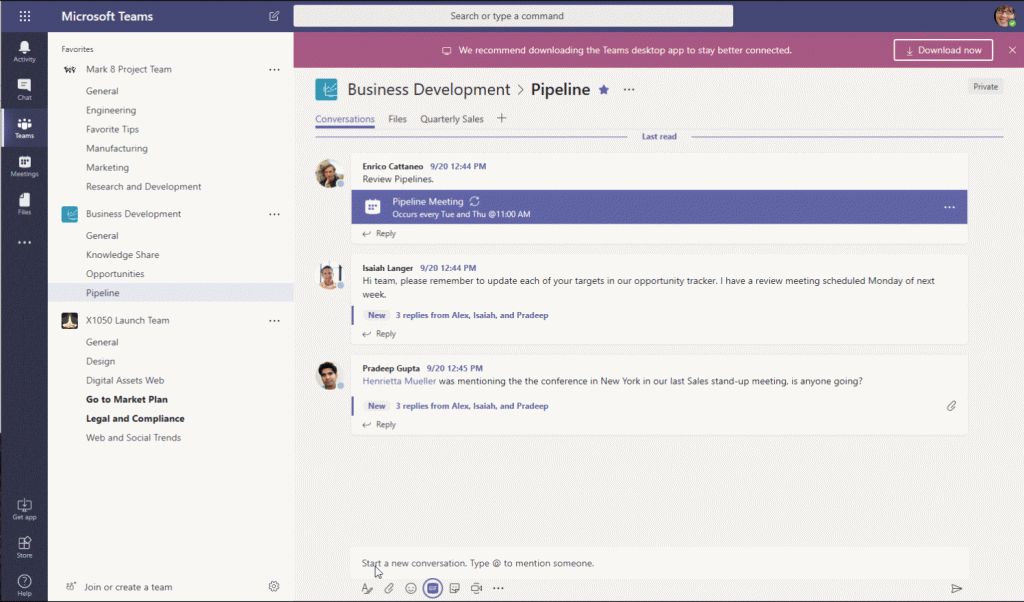1024x602 pixels.
Task: Open Files from the left navigation rail
Action: click(x=24, y=203)
